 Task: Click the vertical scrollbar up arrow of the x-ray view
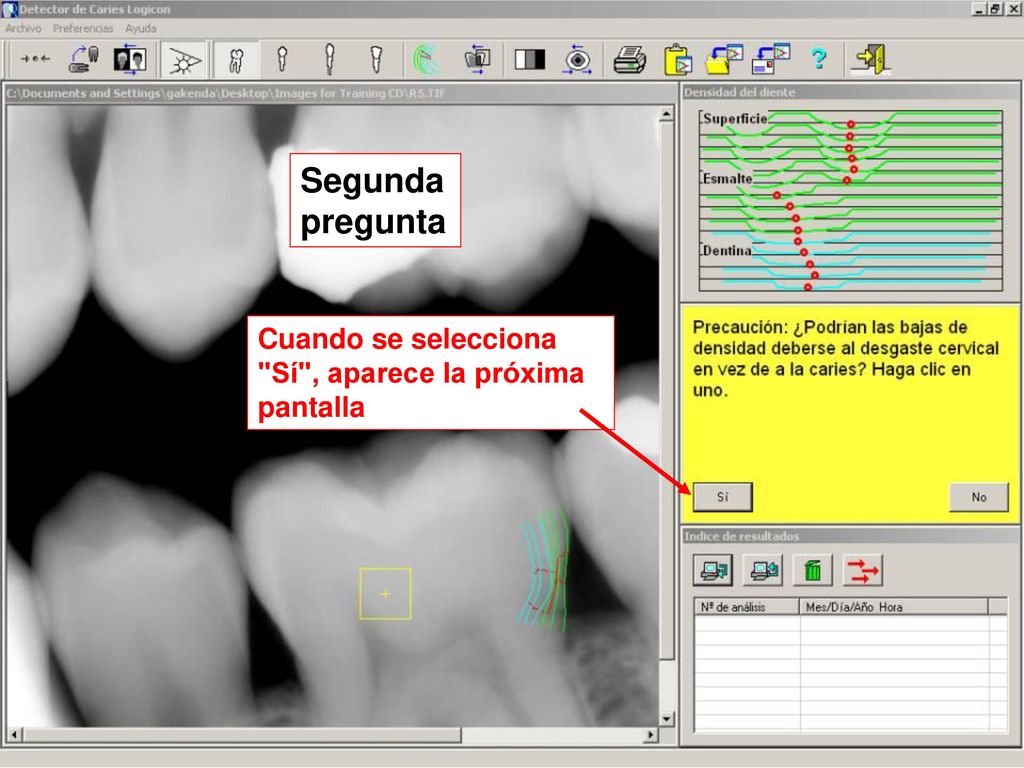click(x=666, y=115)
